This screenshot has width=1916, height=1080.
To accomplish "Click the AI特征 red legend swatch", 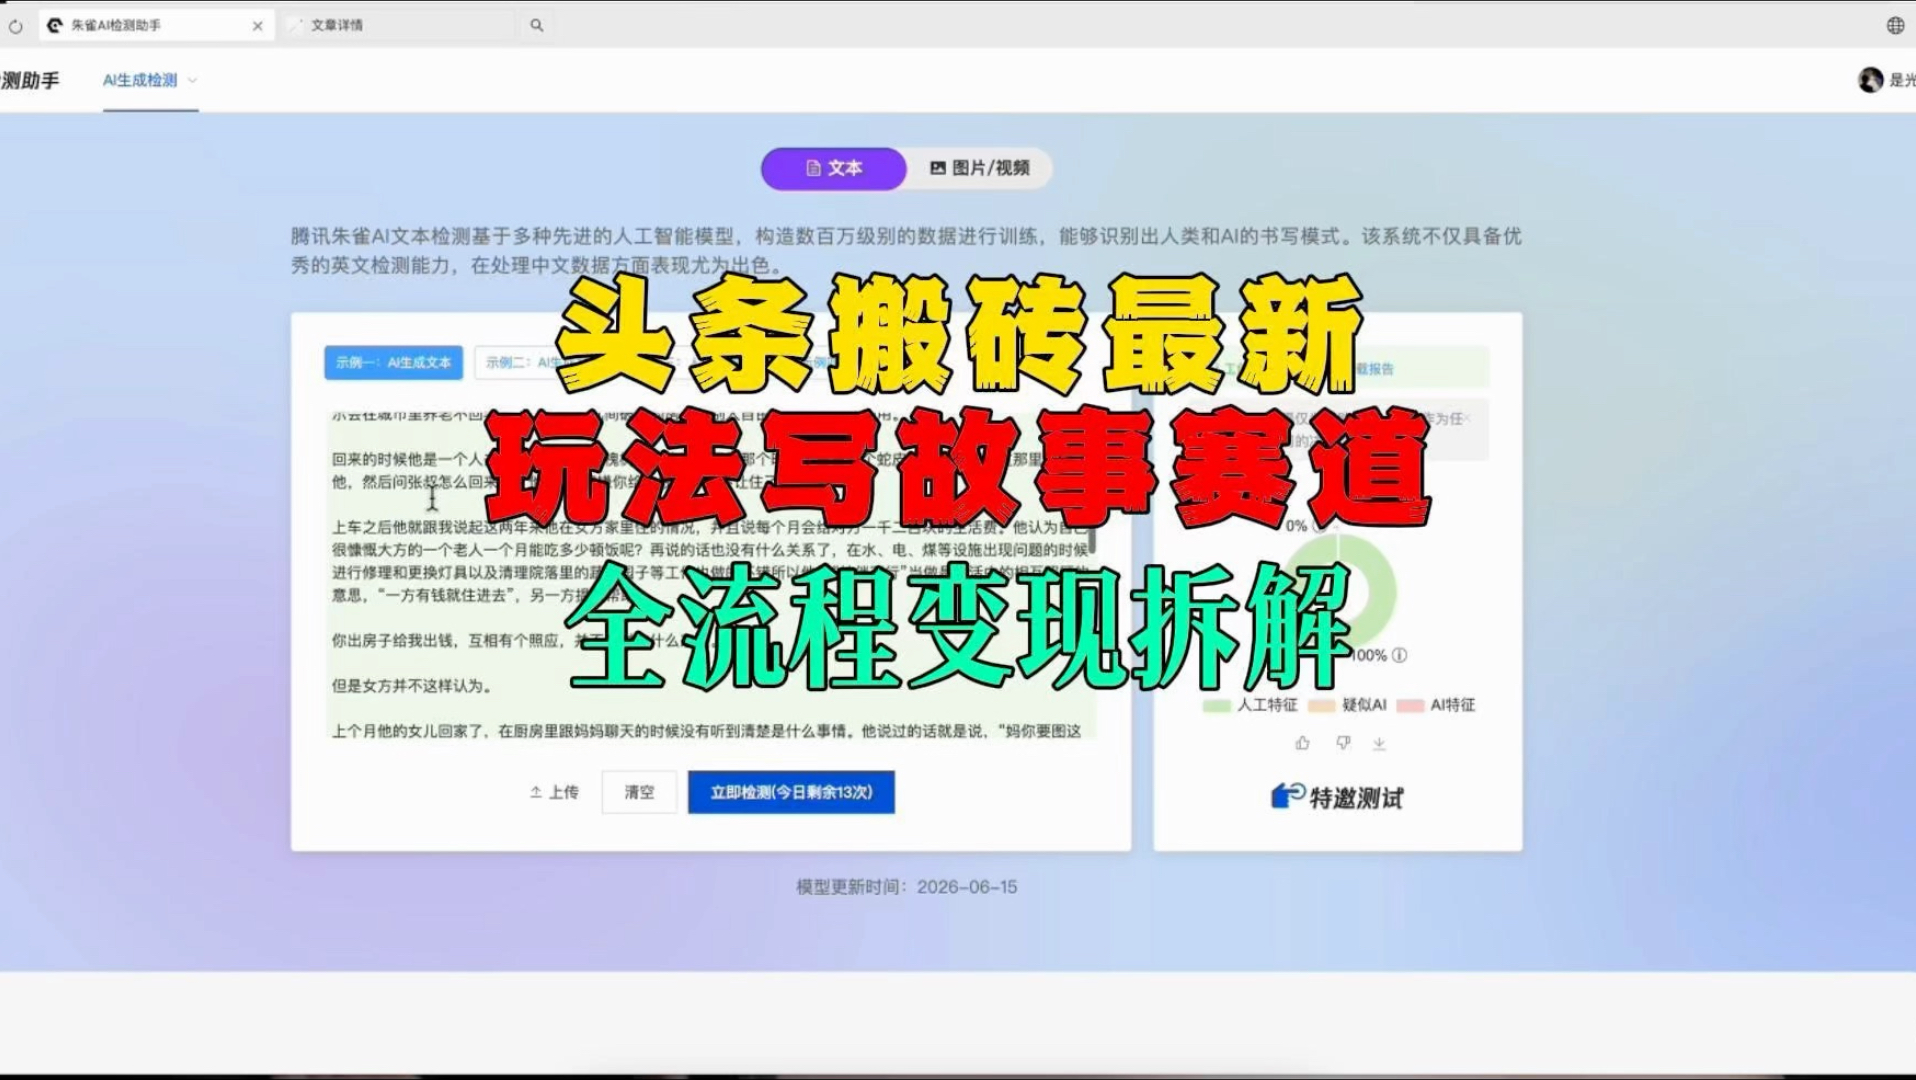I will pyautogui.click(x=1410, y=705).
